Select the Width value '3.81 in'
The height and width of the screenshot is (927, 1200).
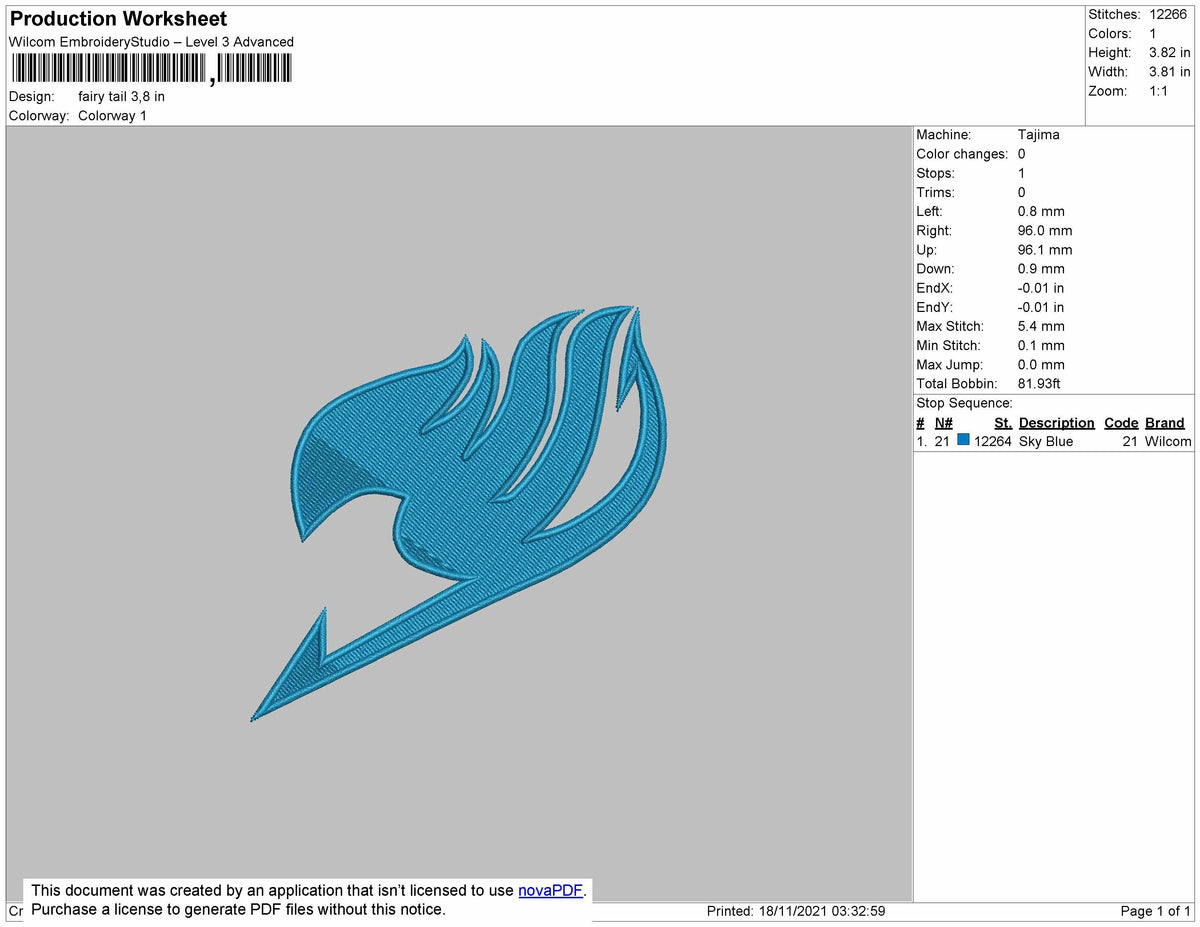[x=1170, y=72]
